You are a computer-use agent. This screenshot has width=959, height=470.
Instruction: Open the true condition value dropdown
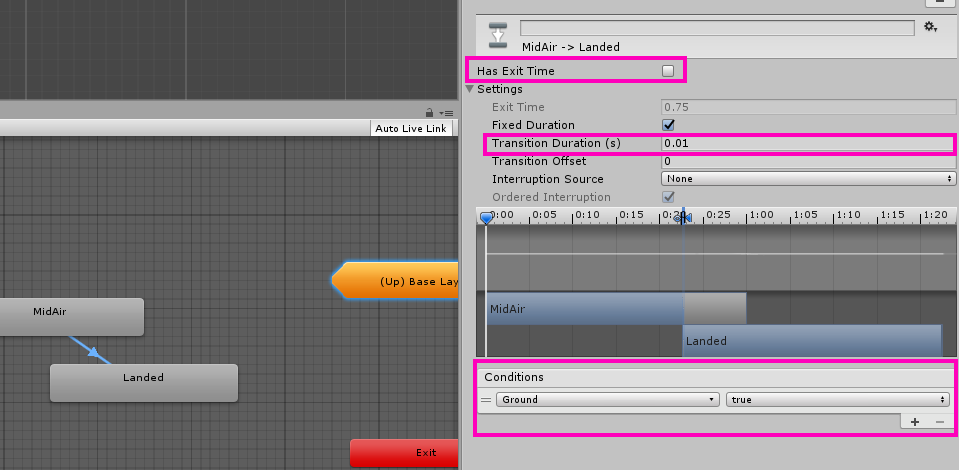[838, 400]
